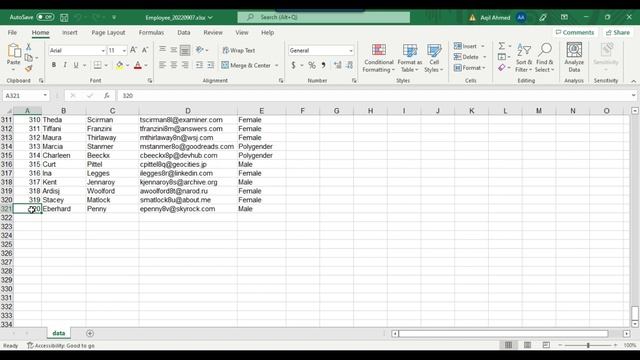The height and width of the screenshot is (360, 640).
Task: Apply Comma Style
Action: 323,65
